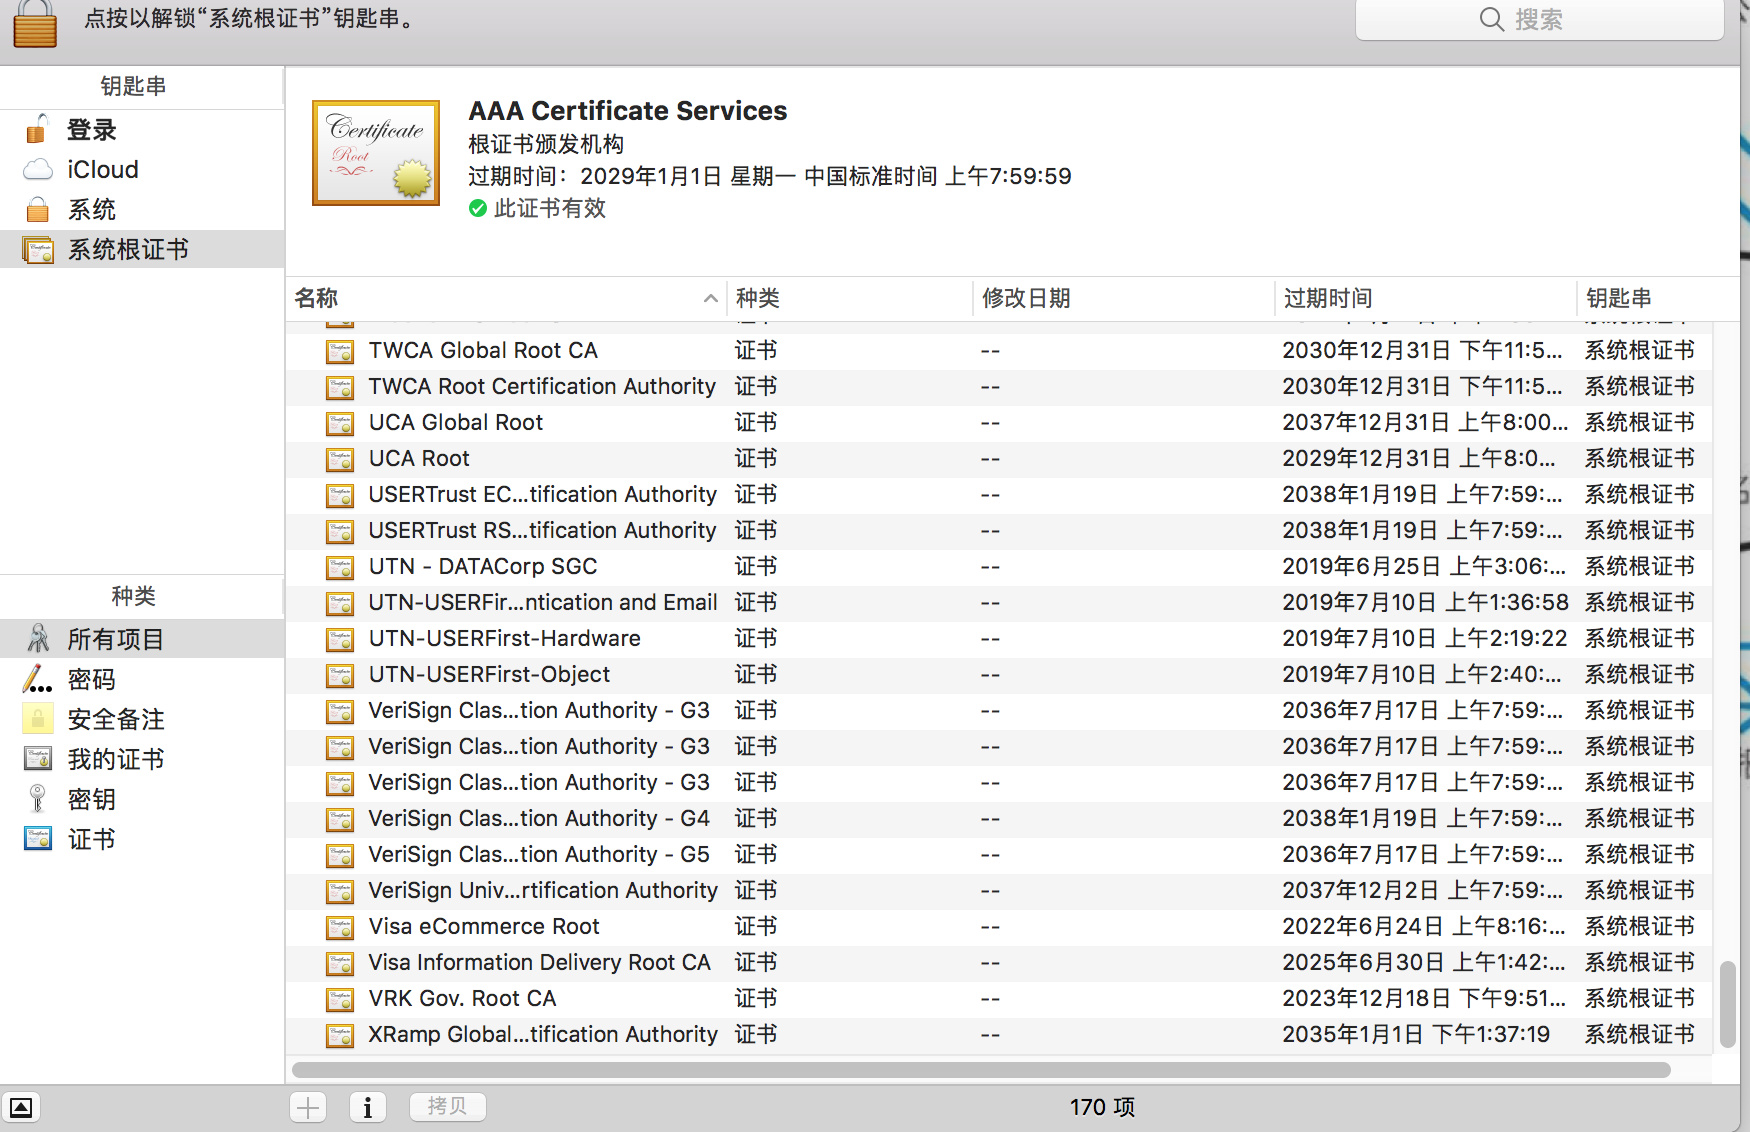This screenshot has width=1750, height=1132.
Task: Sort by 名称 column header
Action: pos(506,298)
